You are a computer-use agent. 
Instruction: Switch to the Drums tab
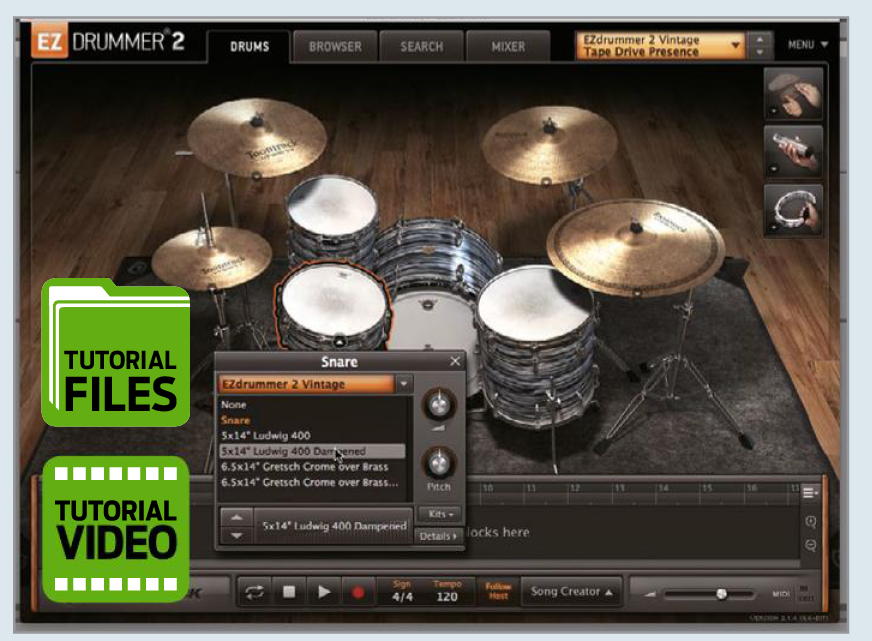click(249, 46)
